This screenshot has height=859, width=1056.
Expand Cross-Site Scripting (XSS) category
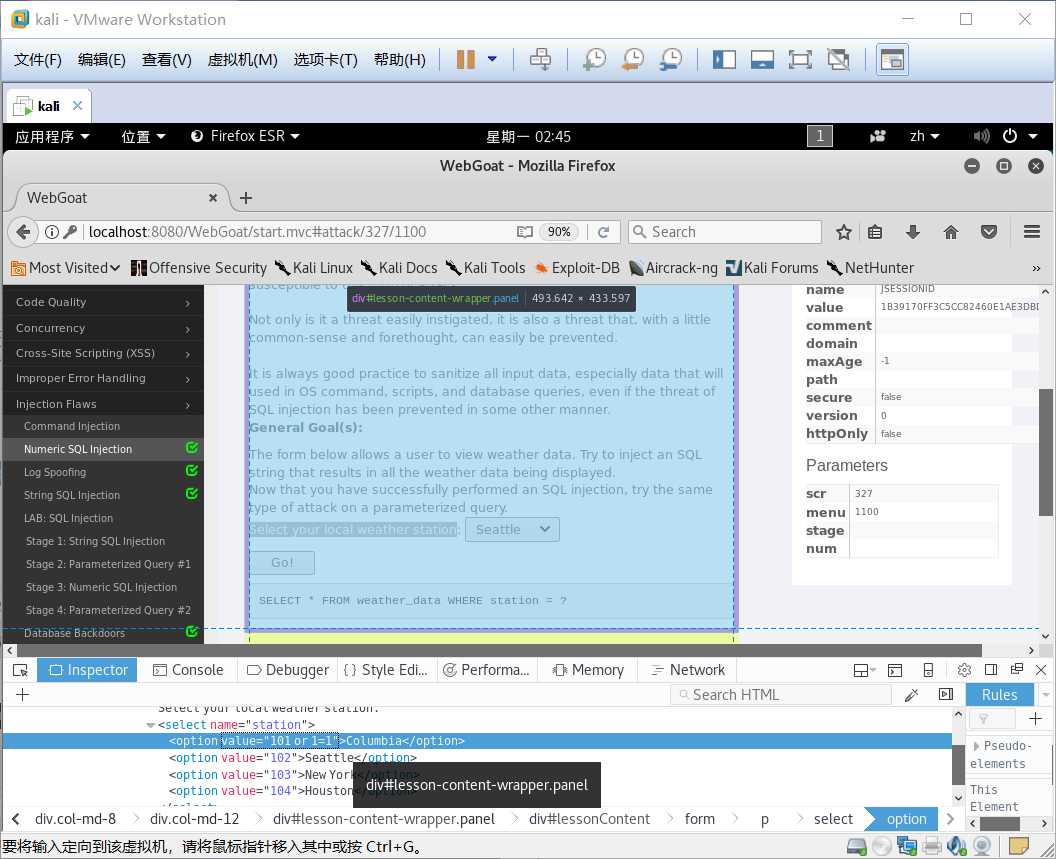point(103,353)
